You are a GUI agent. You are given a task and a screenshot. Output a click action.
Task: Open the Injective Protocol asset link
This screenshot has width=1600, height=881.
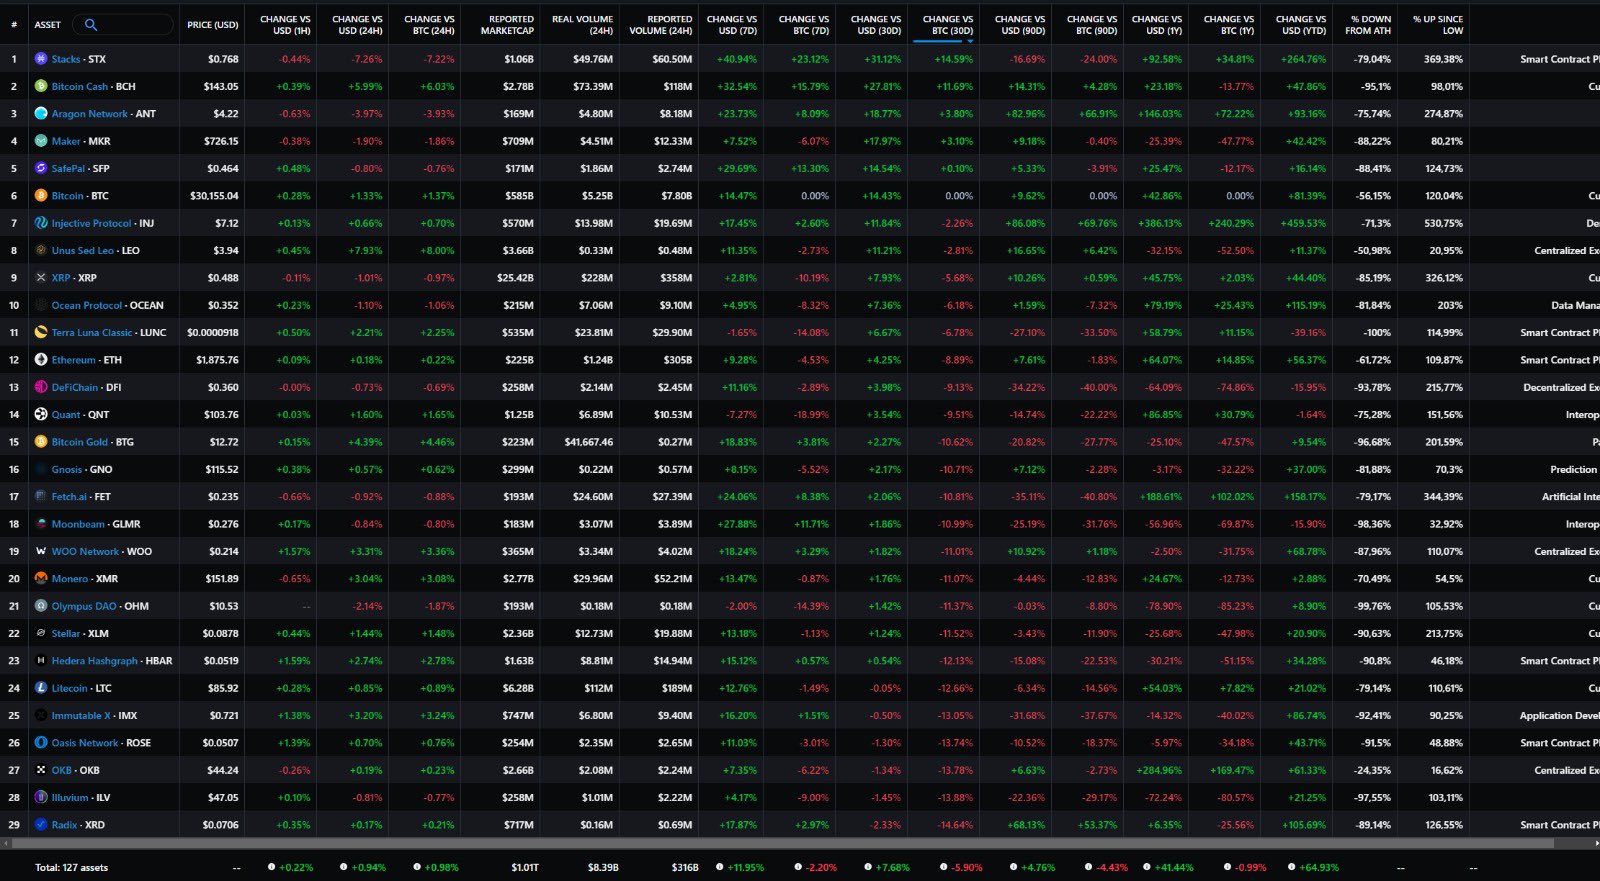[x=91, y=223]
